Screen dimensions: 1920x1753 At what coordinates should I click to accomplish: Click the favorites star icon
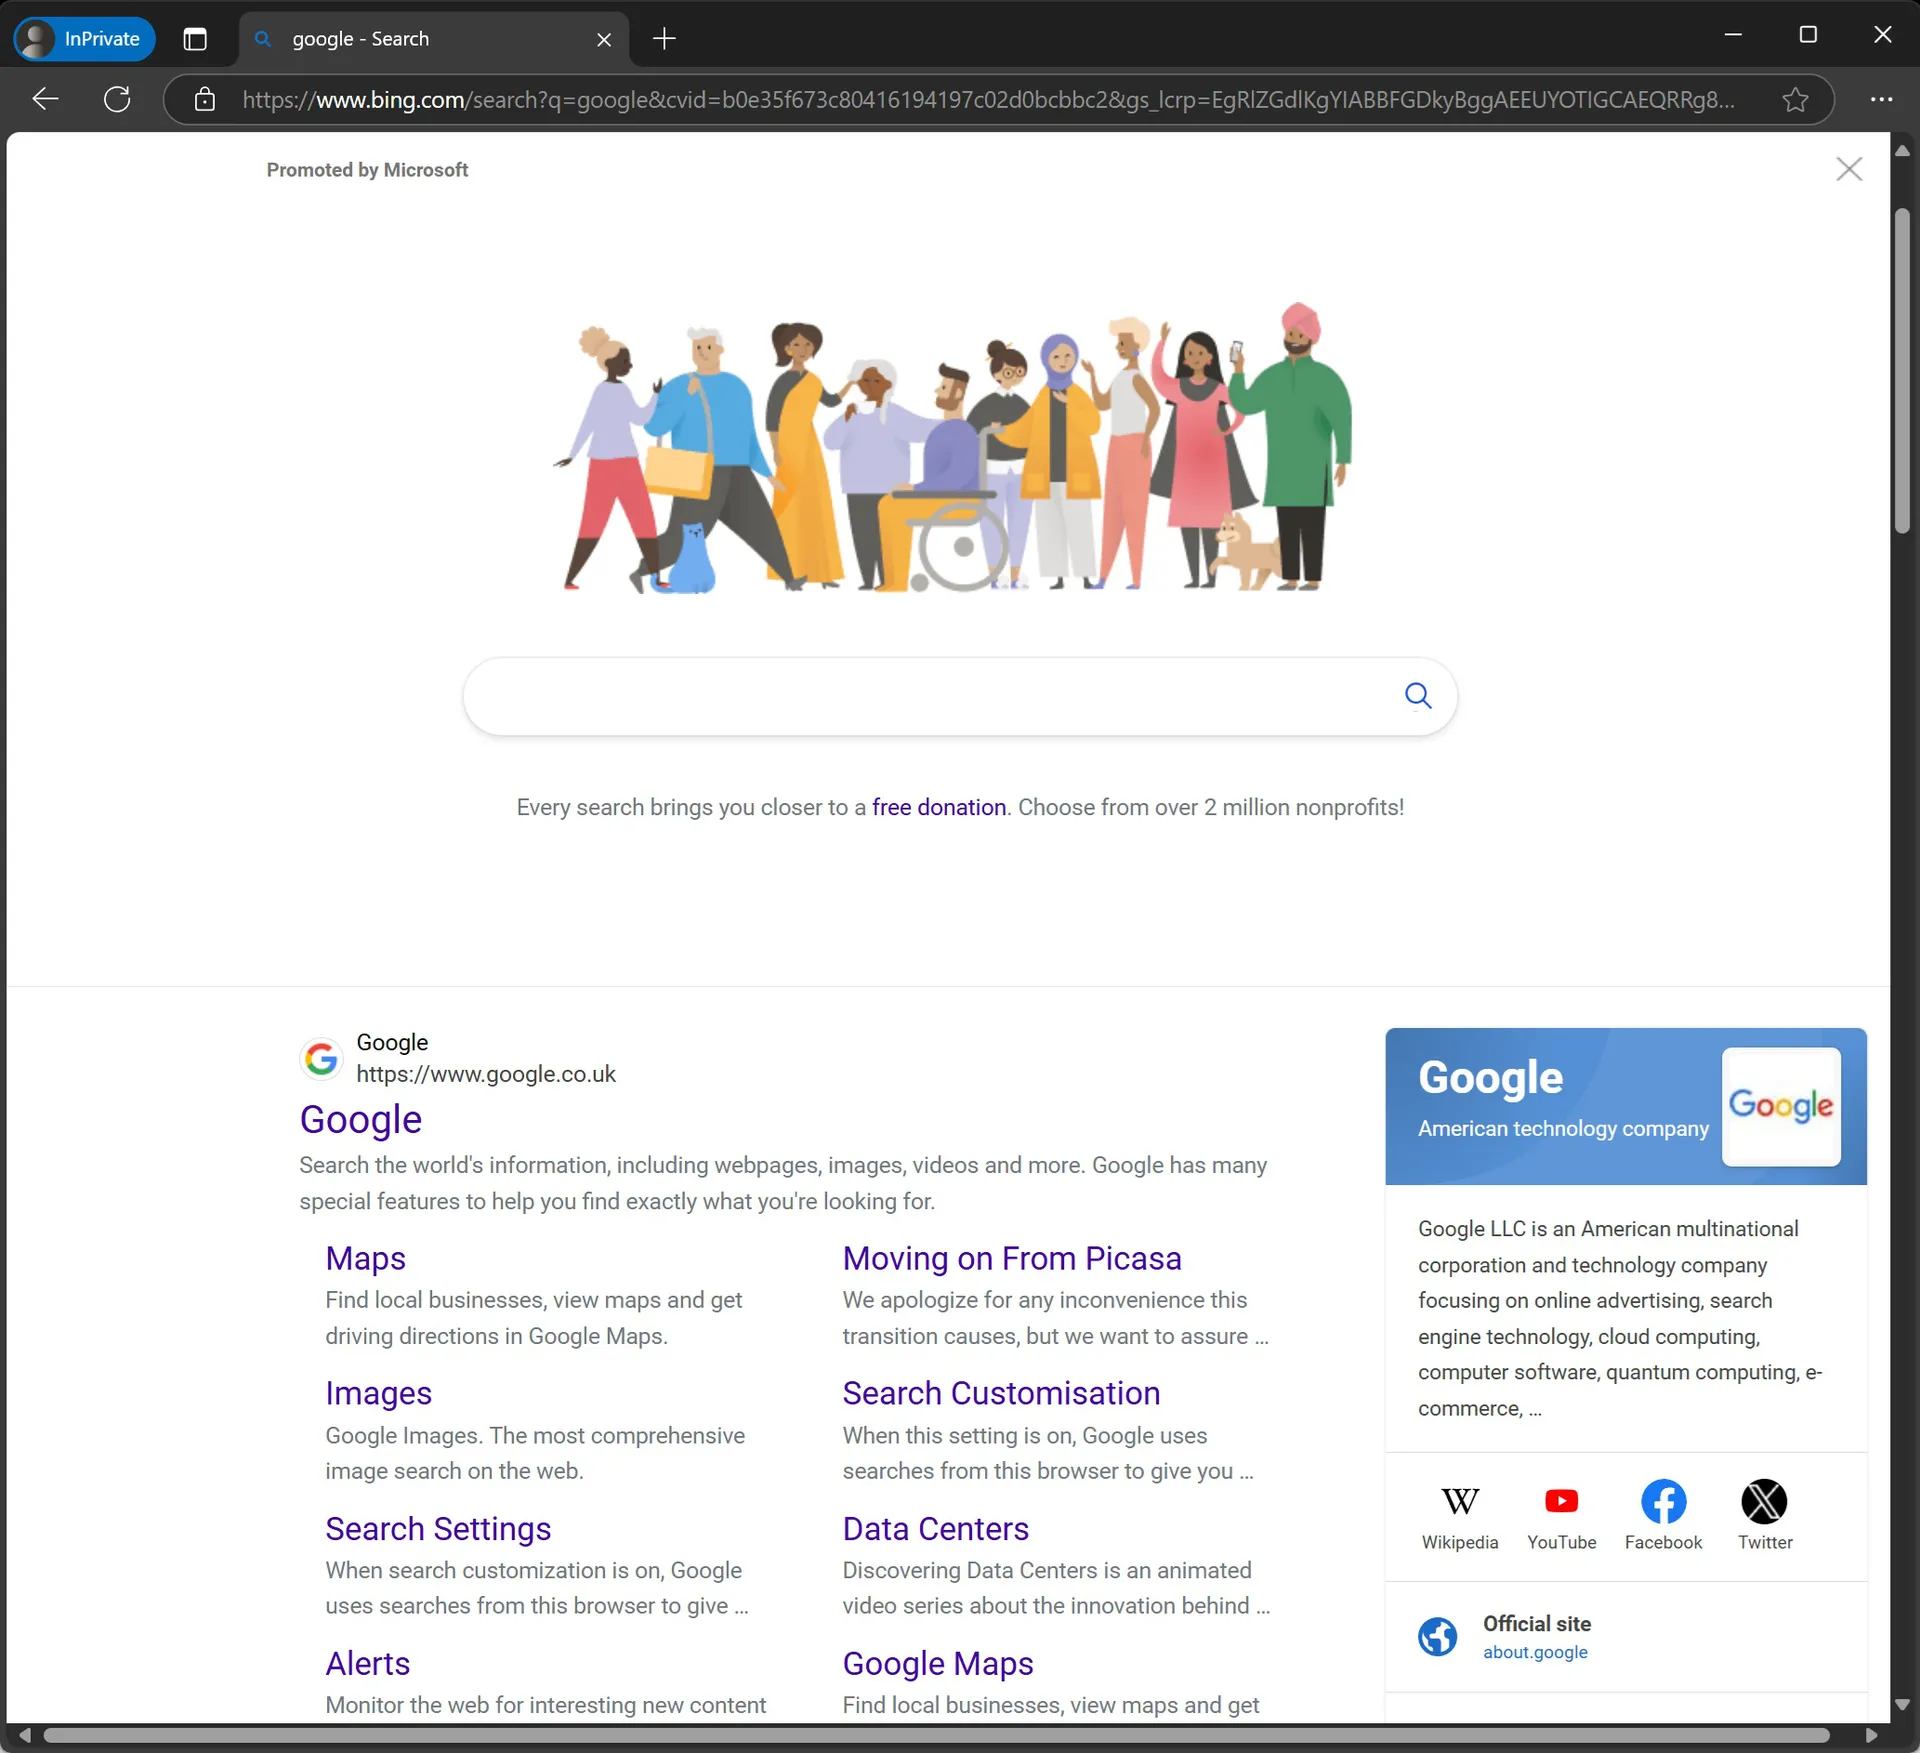click(x=1796, y=100)
